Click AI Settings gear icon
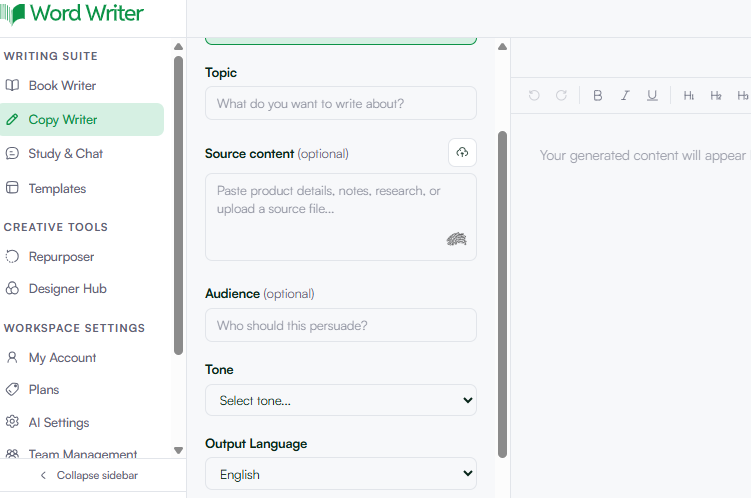 pyautogui.click(x=12, y=422)
